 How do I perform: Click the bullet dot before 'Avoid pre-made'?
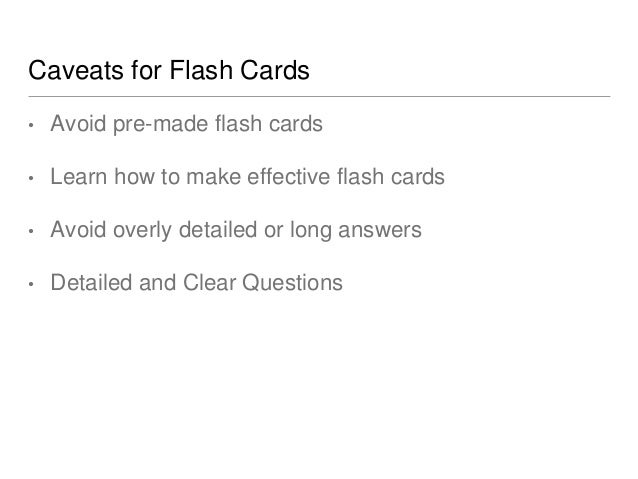click(31, 125)
